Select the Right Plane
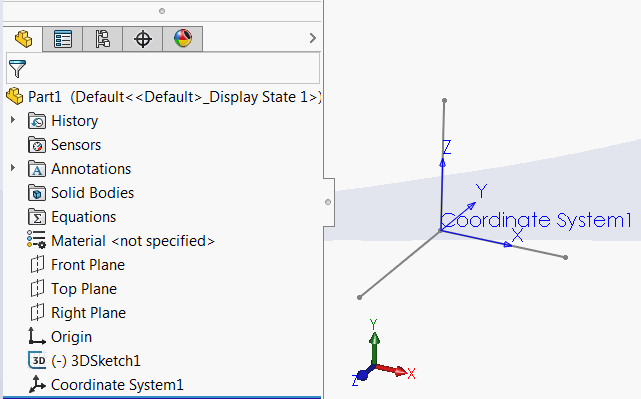Viewport: 641px width, 399px height. (x=78, y=313)
